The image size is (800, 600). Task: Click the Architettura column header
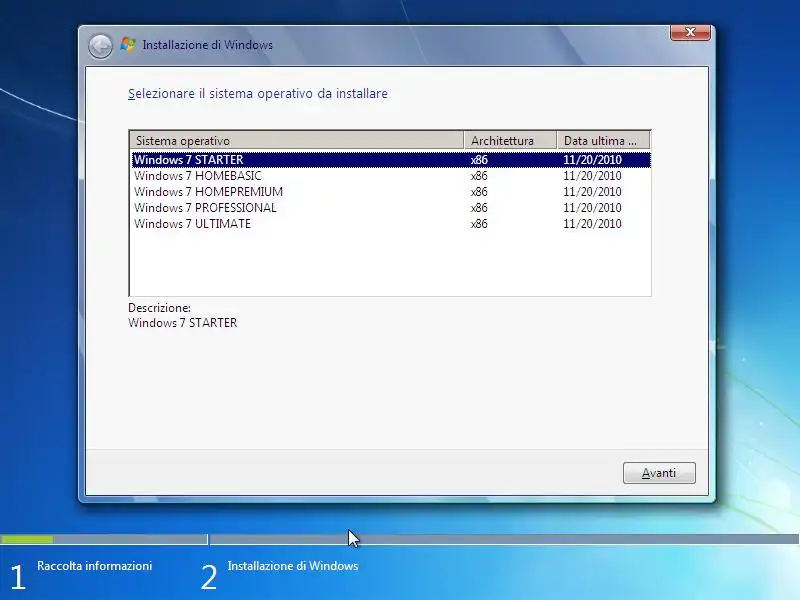tap(510, 140)
